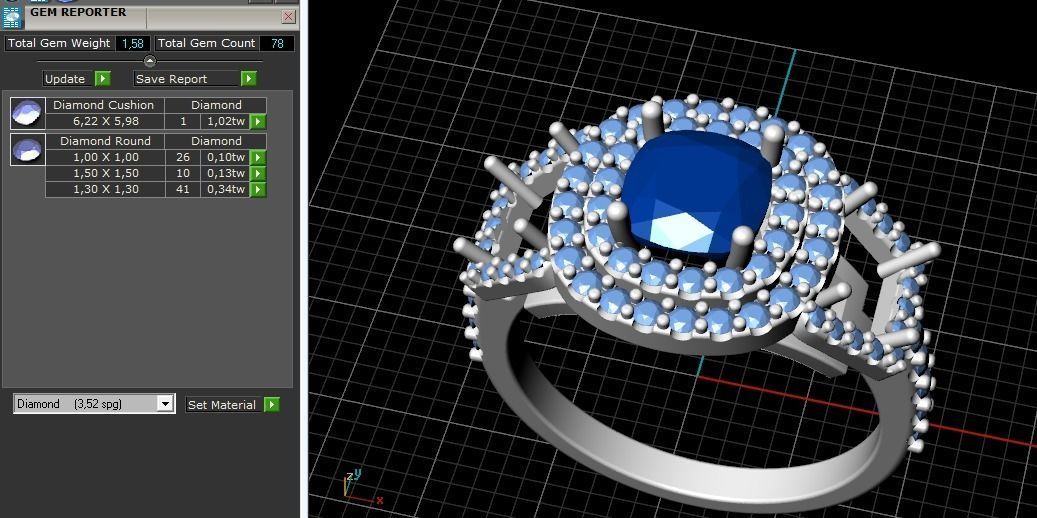
Task: Click the 'Diamond Round' header cell
Action: tap(104, 141)
